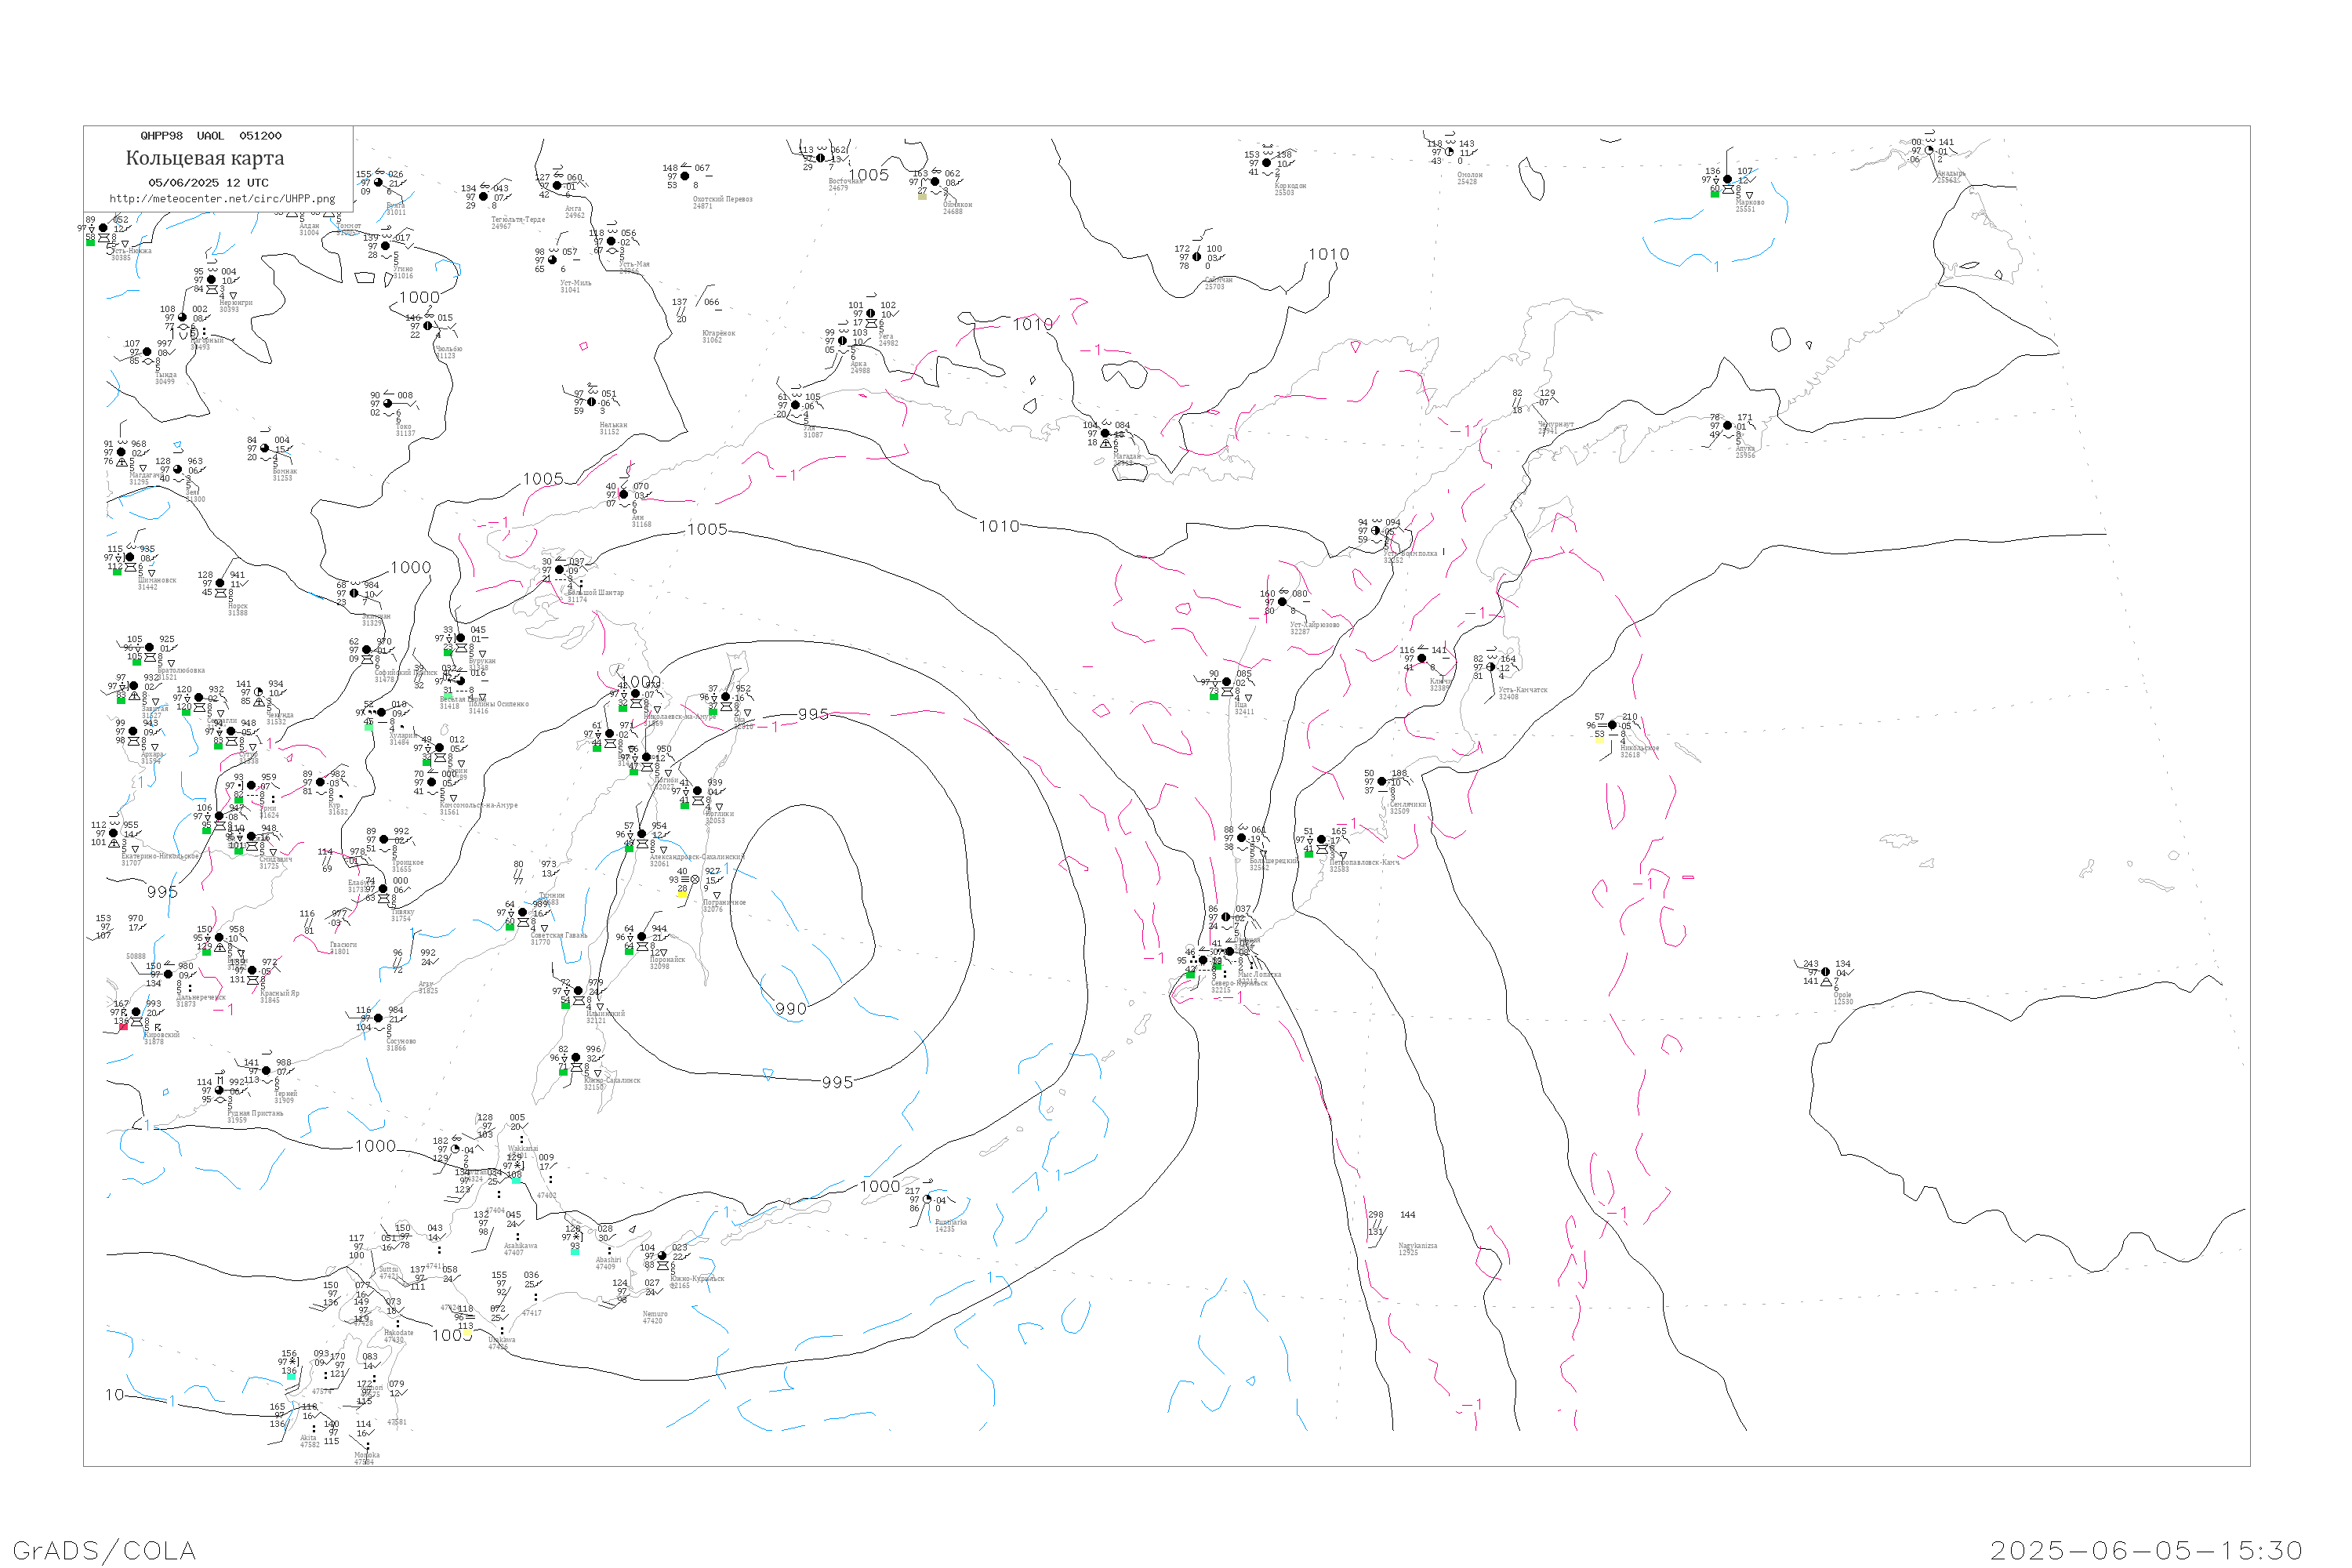Click the 990 isobar label
2352x1568 pixels.
(x=791, y=1009)
